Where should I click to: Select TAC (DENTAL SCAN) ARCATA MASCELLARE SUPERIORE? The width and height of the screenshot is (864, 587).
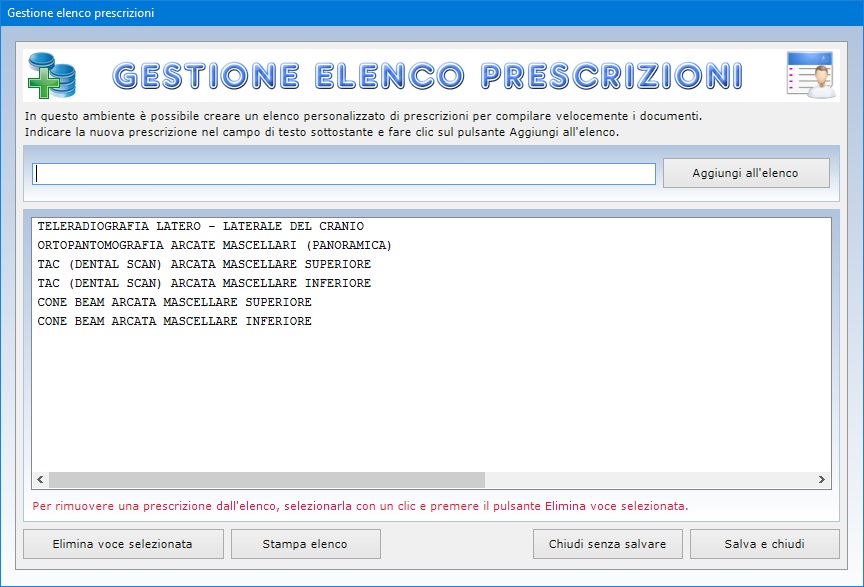(204, 264)
